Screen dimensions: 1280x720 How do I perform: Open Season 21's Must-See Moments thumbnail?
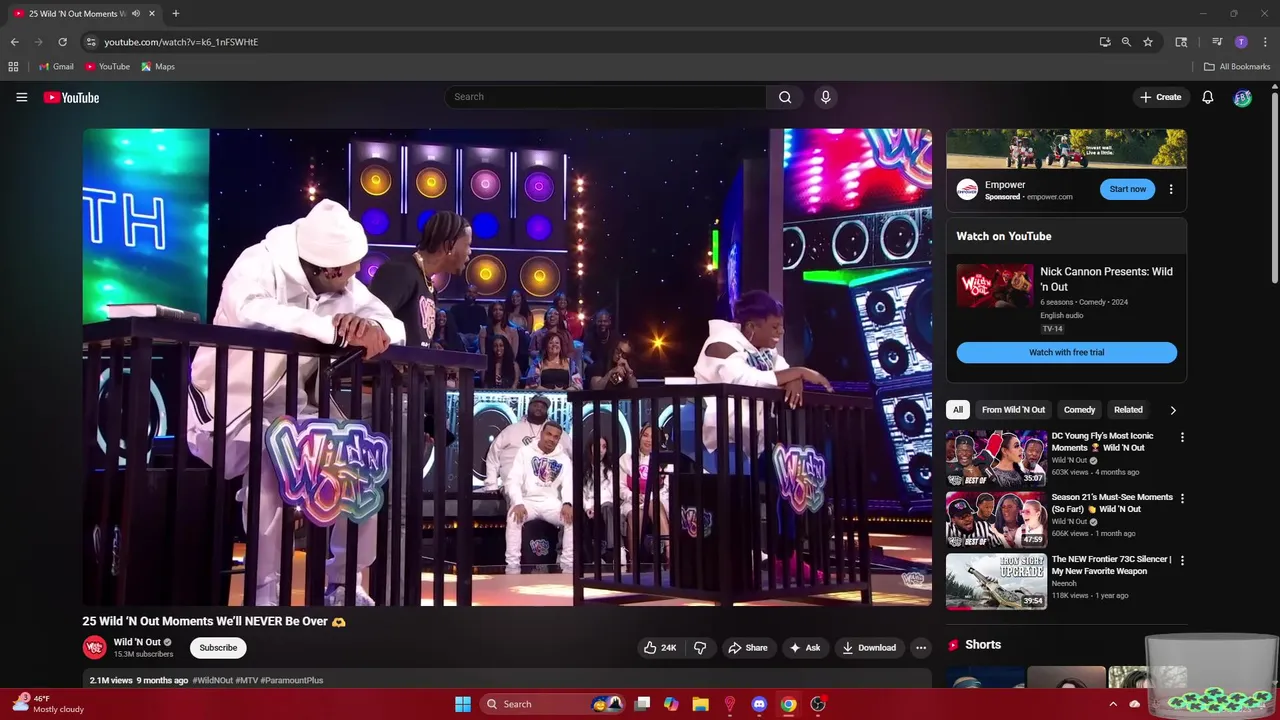point(996,519)
